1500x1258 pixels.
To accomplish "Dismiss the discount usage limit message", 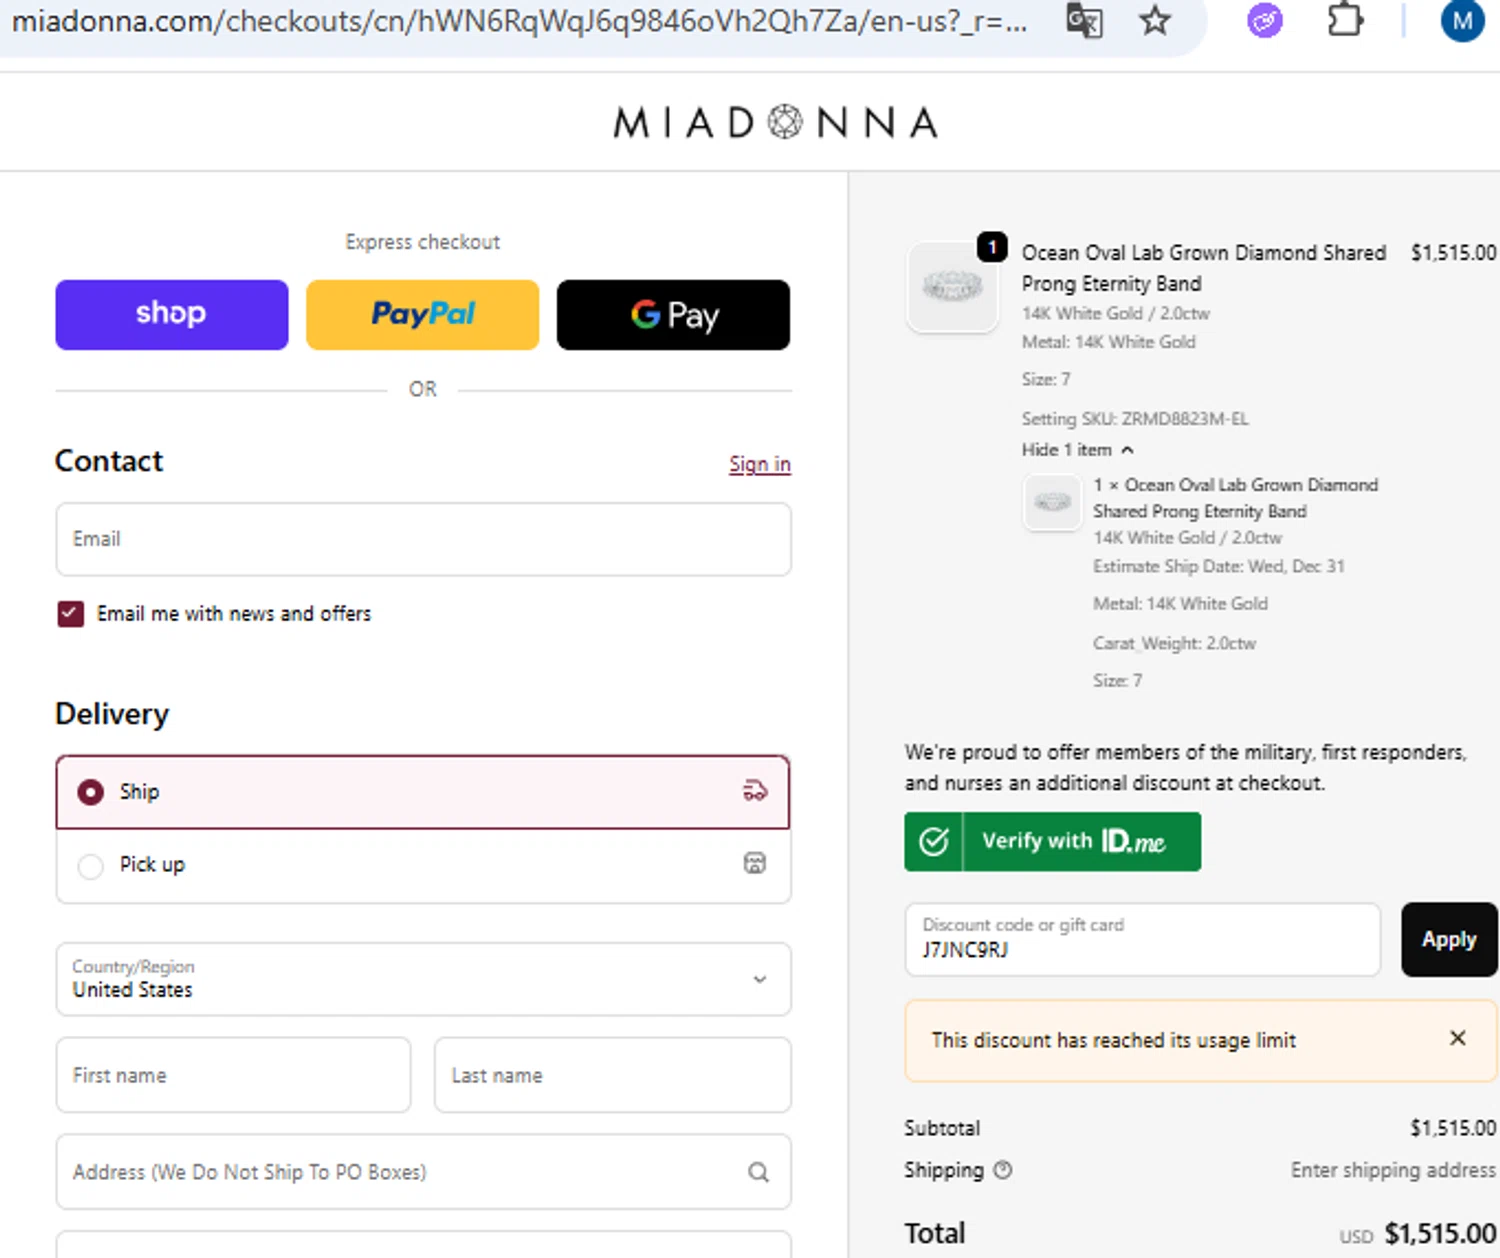I will 1458,1038.
